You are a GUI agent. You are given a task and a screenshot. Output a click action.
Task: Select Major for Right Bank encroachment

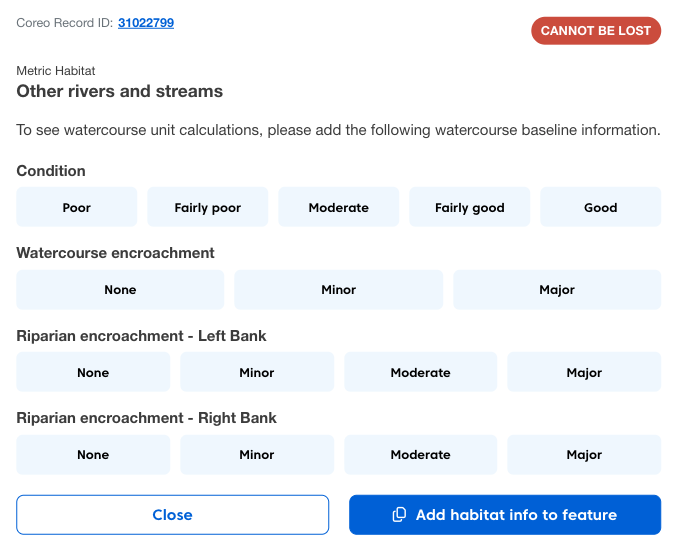click(x=584, y=455)
